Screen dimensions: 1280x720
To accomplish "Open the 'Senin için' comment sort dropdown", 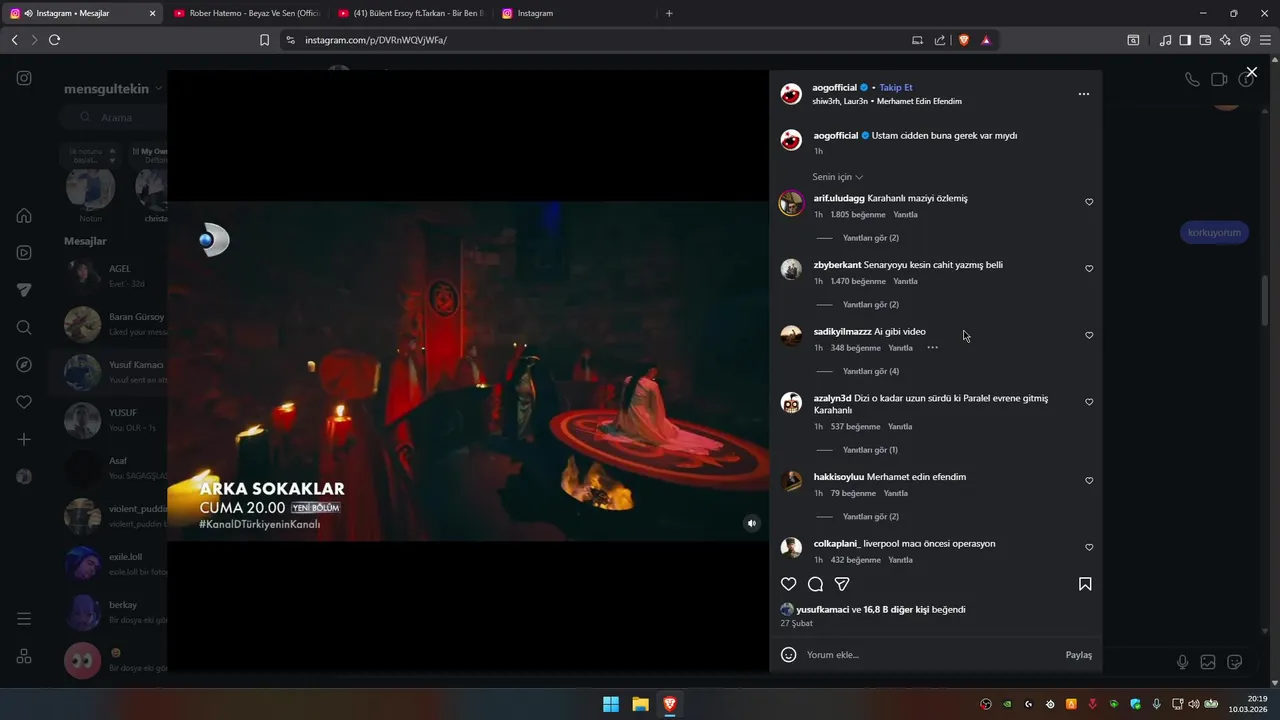I will coord(838,177).
